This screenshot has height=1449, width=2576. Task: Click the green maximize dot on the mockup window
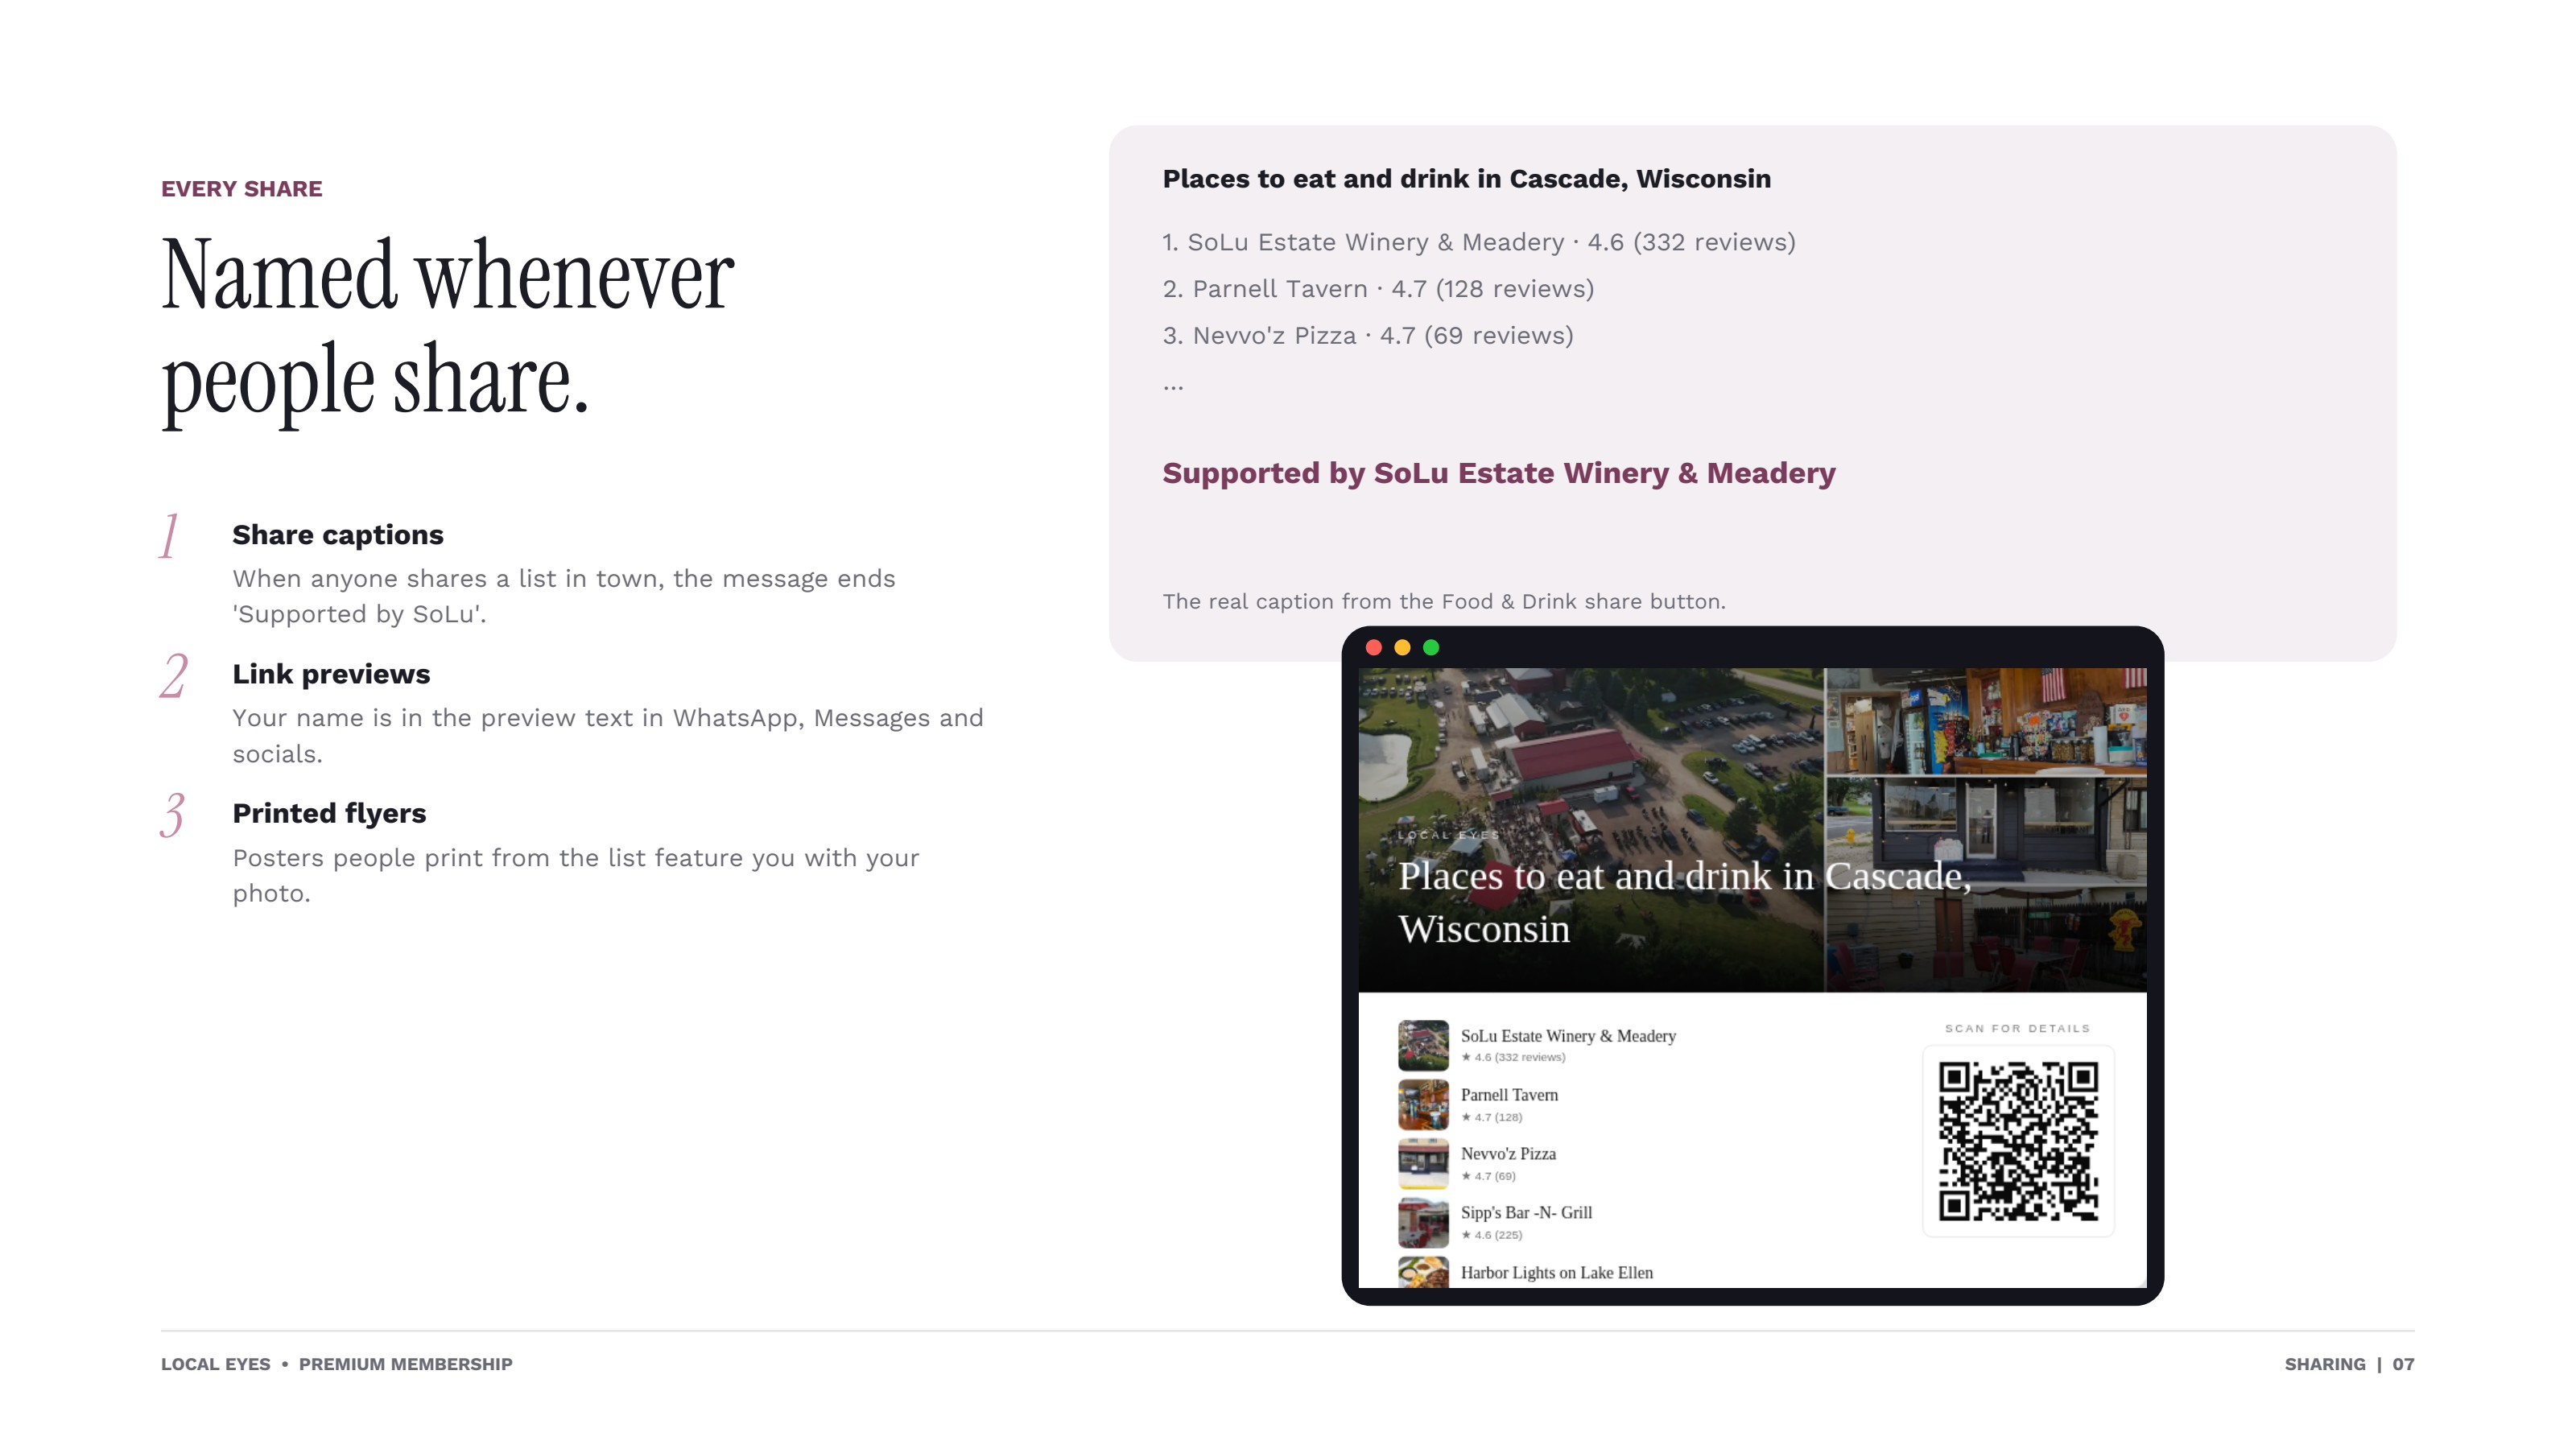(1431, 647)
